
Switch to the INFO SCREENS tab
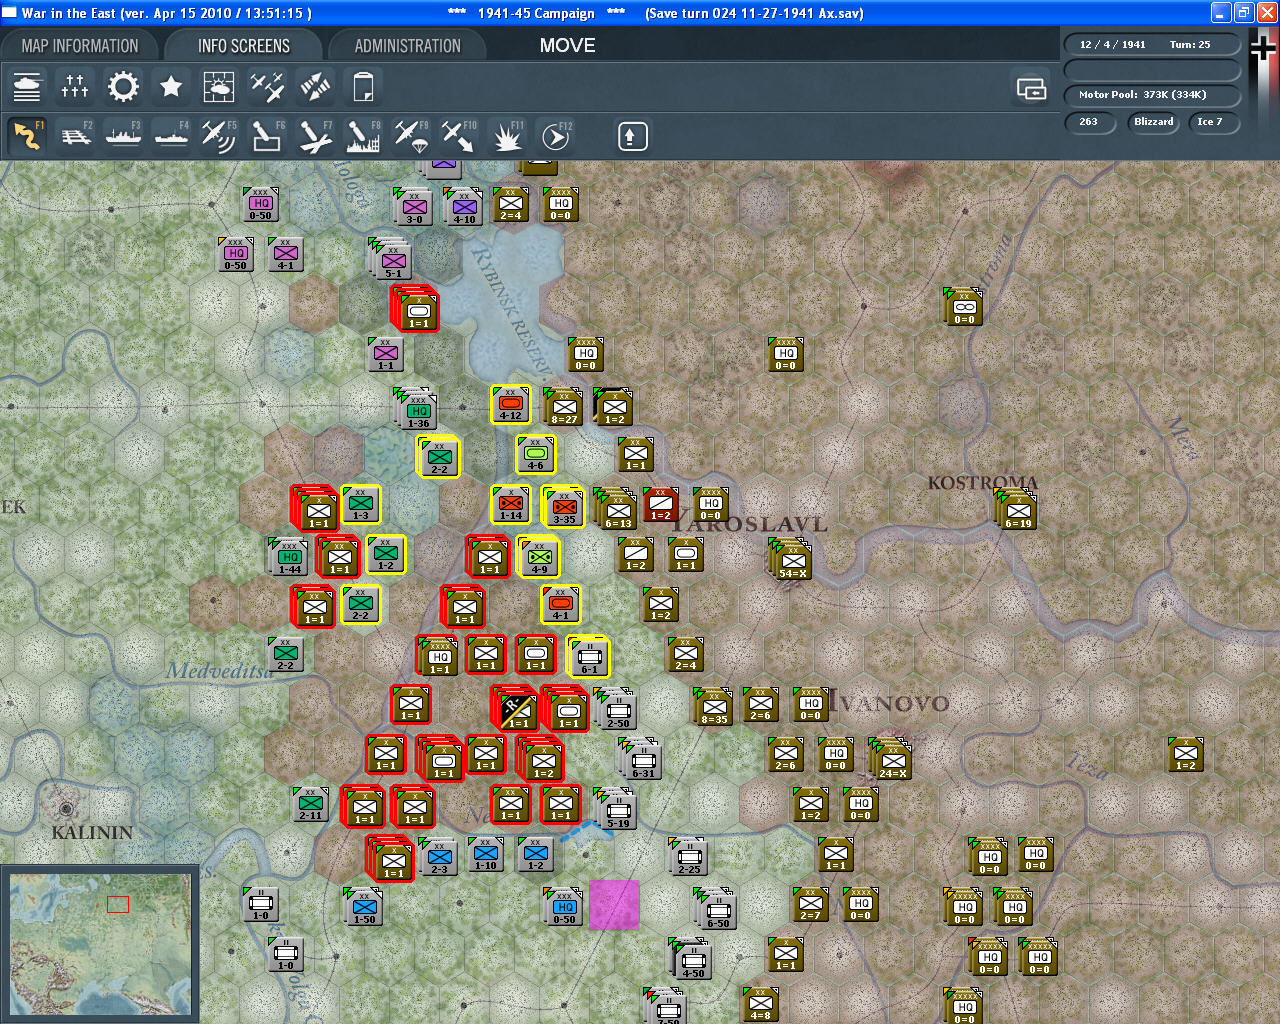244,46
